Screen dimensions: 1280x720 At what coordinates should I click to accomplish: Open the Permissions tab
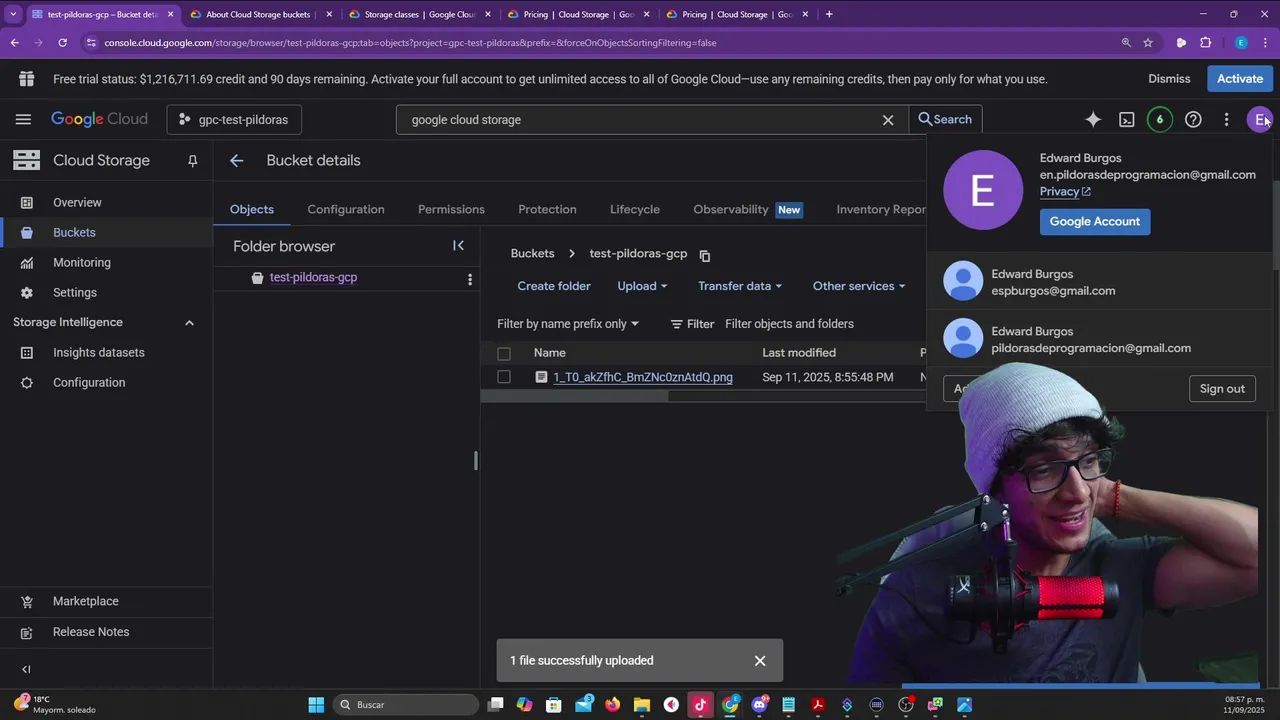451,209
